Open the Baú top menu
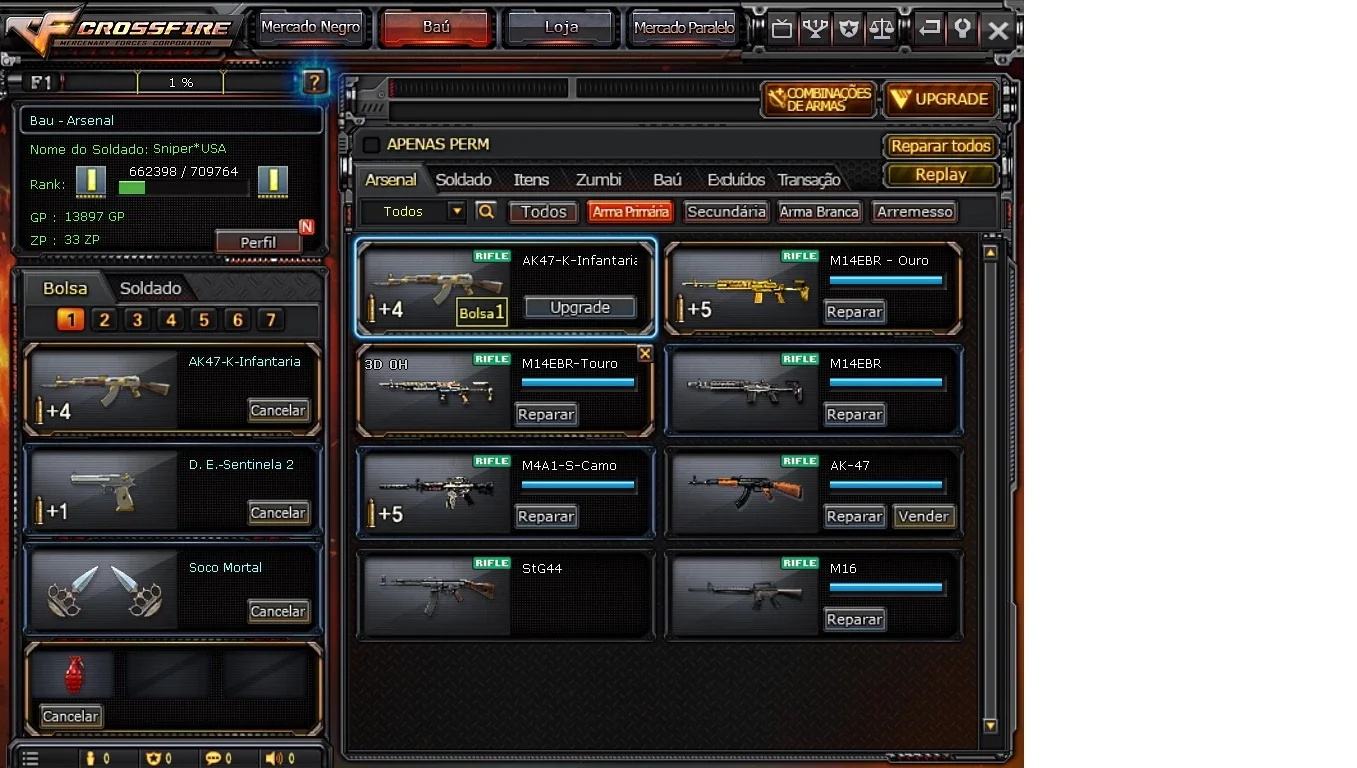 coord(436,28)
